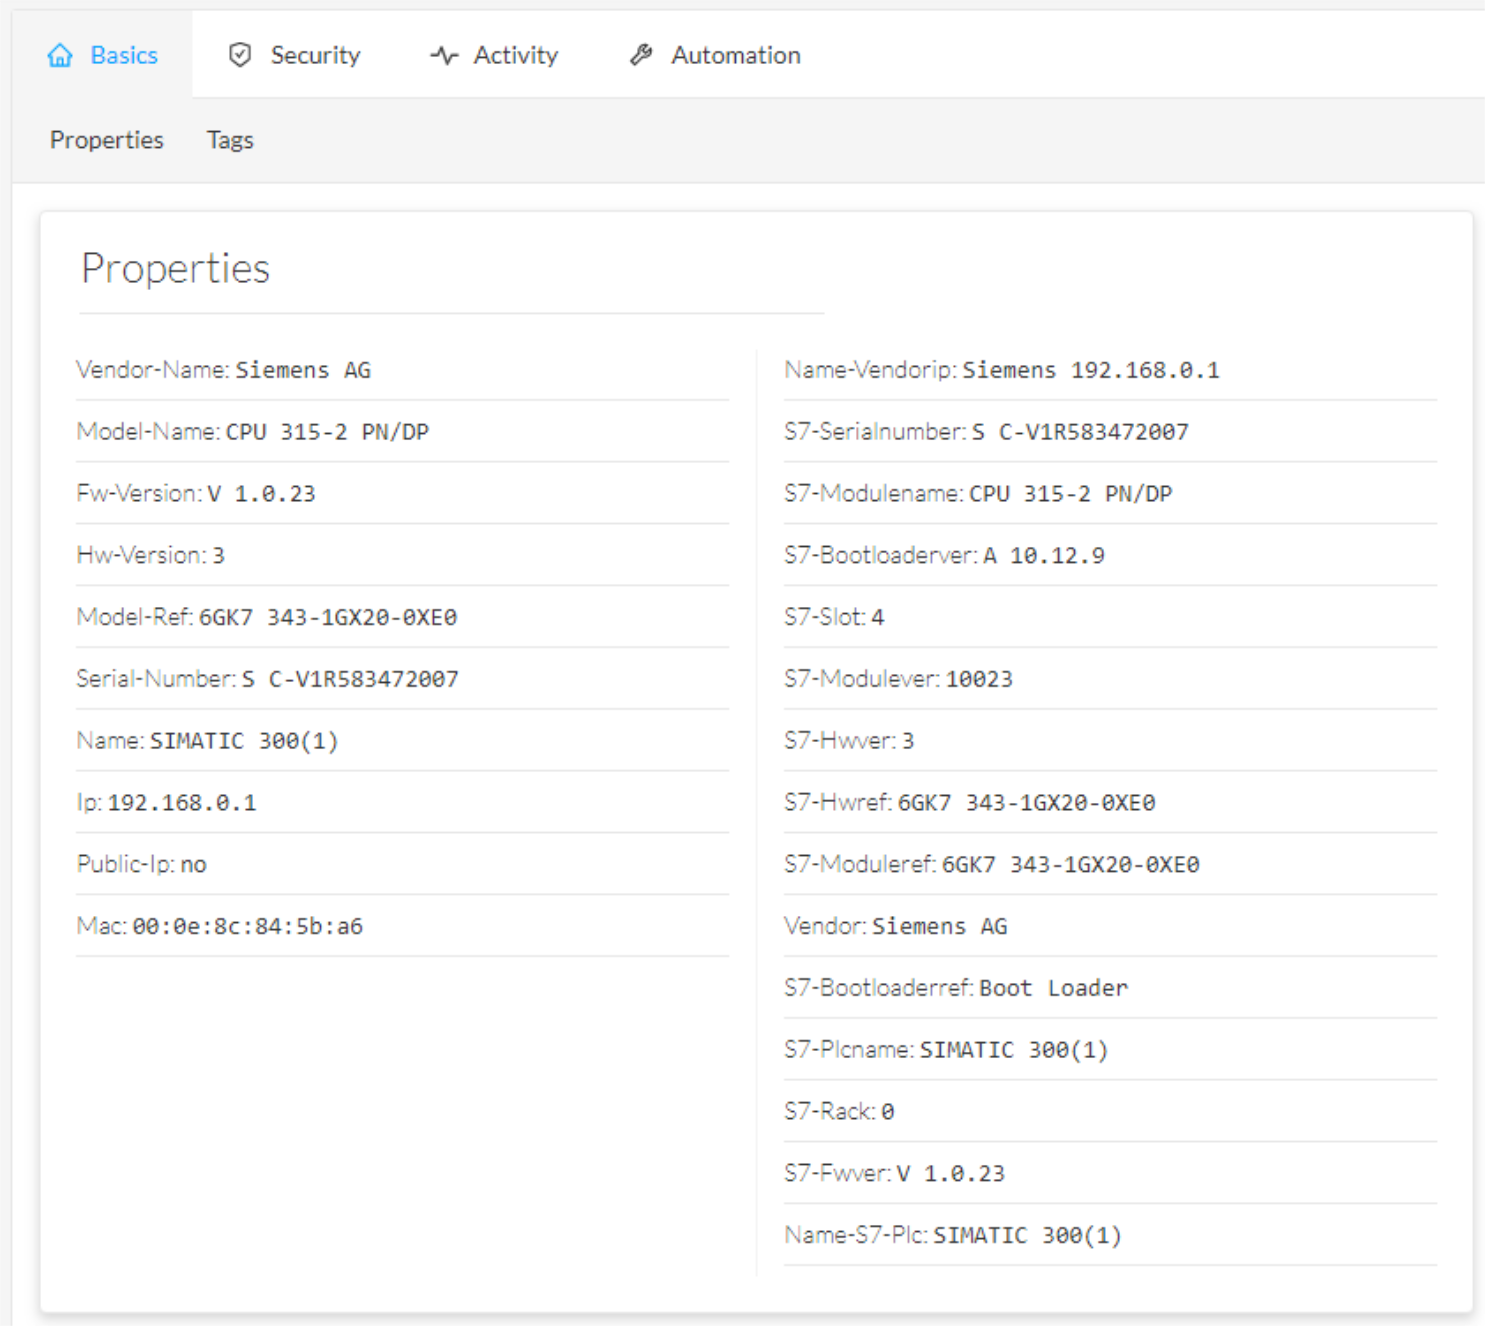
Task: Switch to the Security tab
Action: 294,55
